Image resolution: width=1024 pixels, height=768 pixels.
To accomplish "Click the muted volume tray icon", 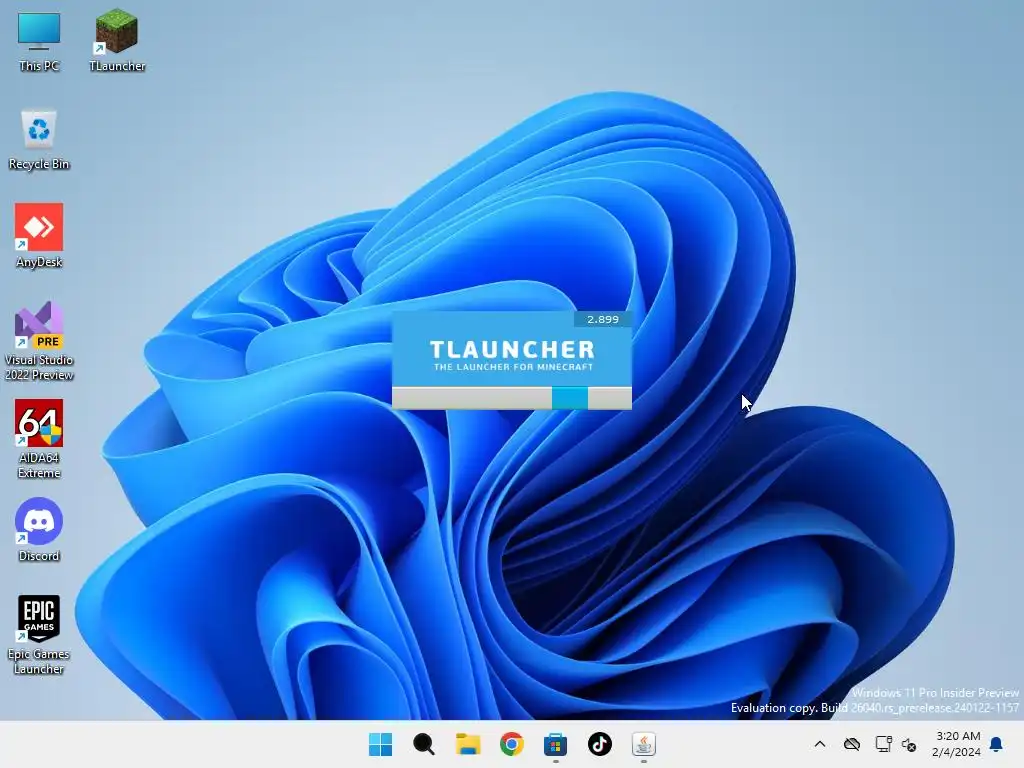I will (x=908, y=744).
